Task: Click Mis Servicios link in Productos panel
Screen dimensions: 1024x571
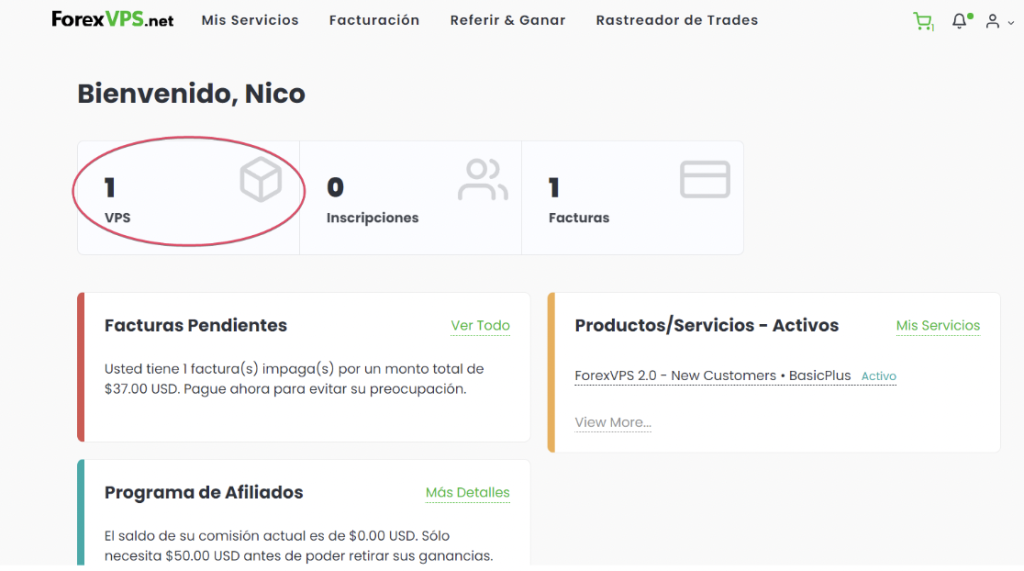Action: pos(937,325)
